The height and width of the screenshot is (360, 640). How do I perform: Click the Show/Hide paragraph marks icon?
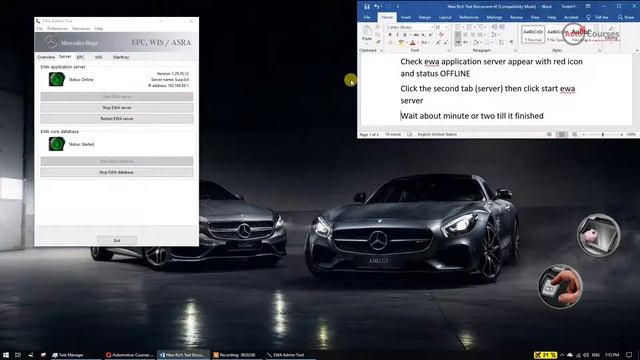click(x=511, y=42)
